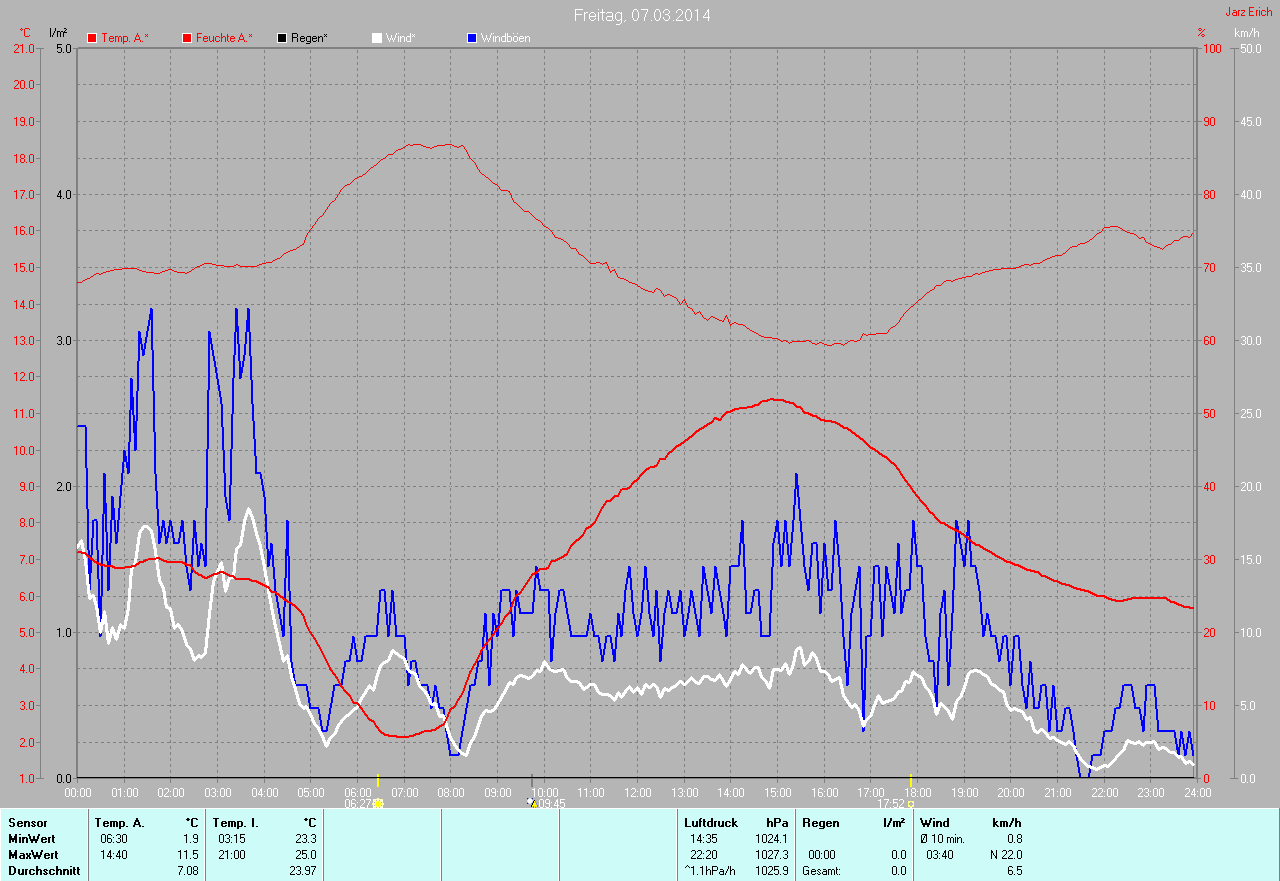Select the "Feuchte A.*" legend label
Image resolution: width=1280 pixels, height=881 pixels.
click(224, 38)
